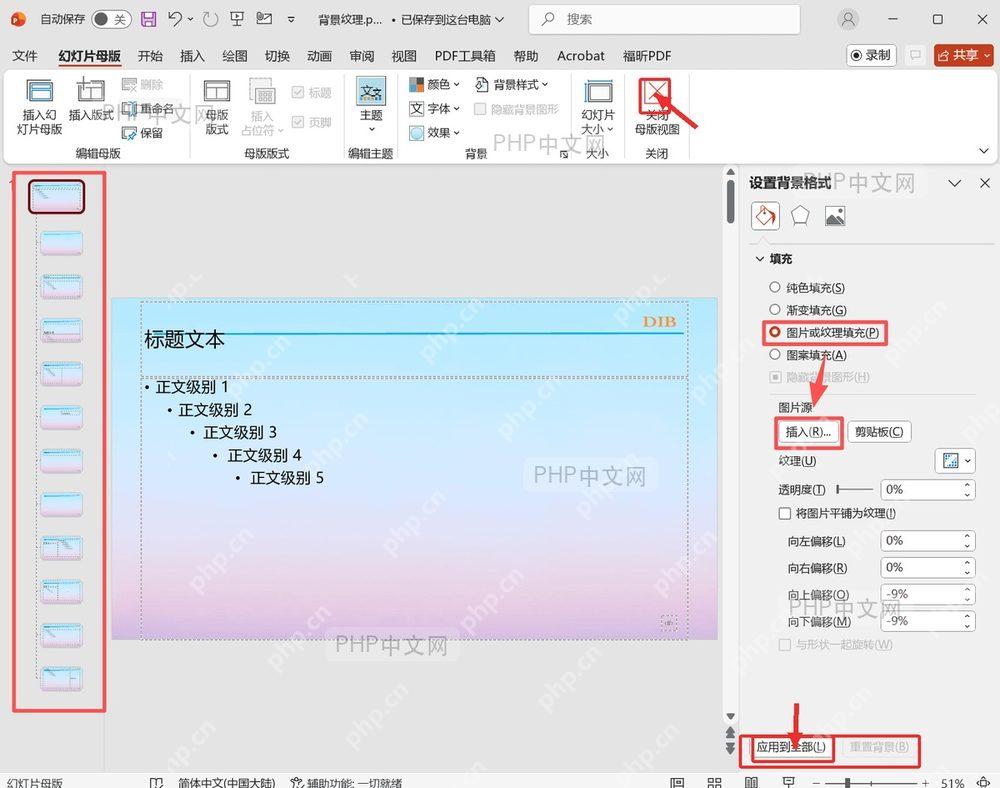Click search magnifier in title bar
The width and height of the screenshot is (1000, 788).
pos(548,19)
